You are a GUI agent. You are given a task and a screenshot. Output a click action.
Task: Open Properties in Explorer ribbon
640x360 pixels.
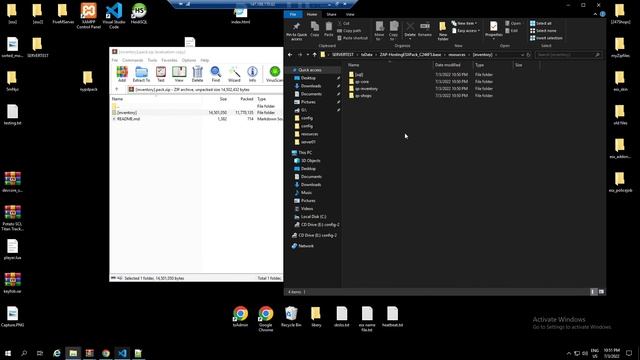[493, 30]
